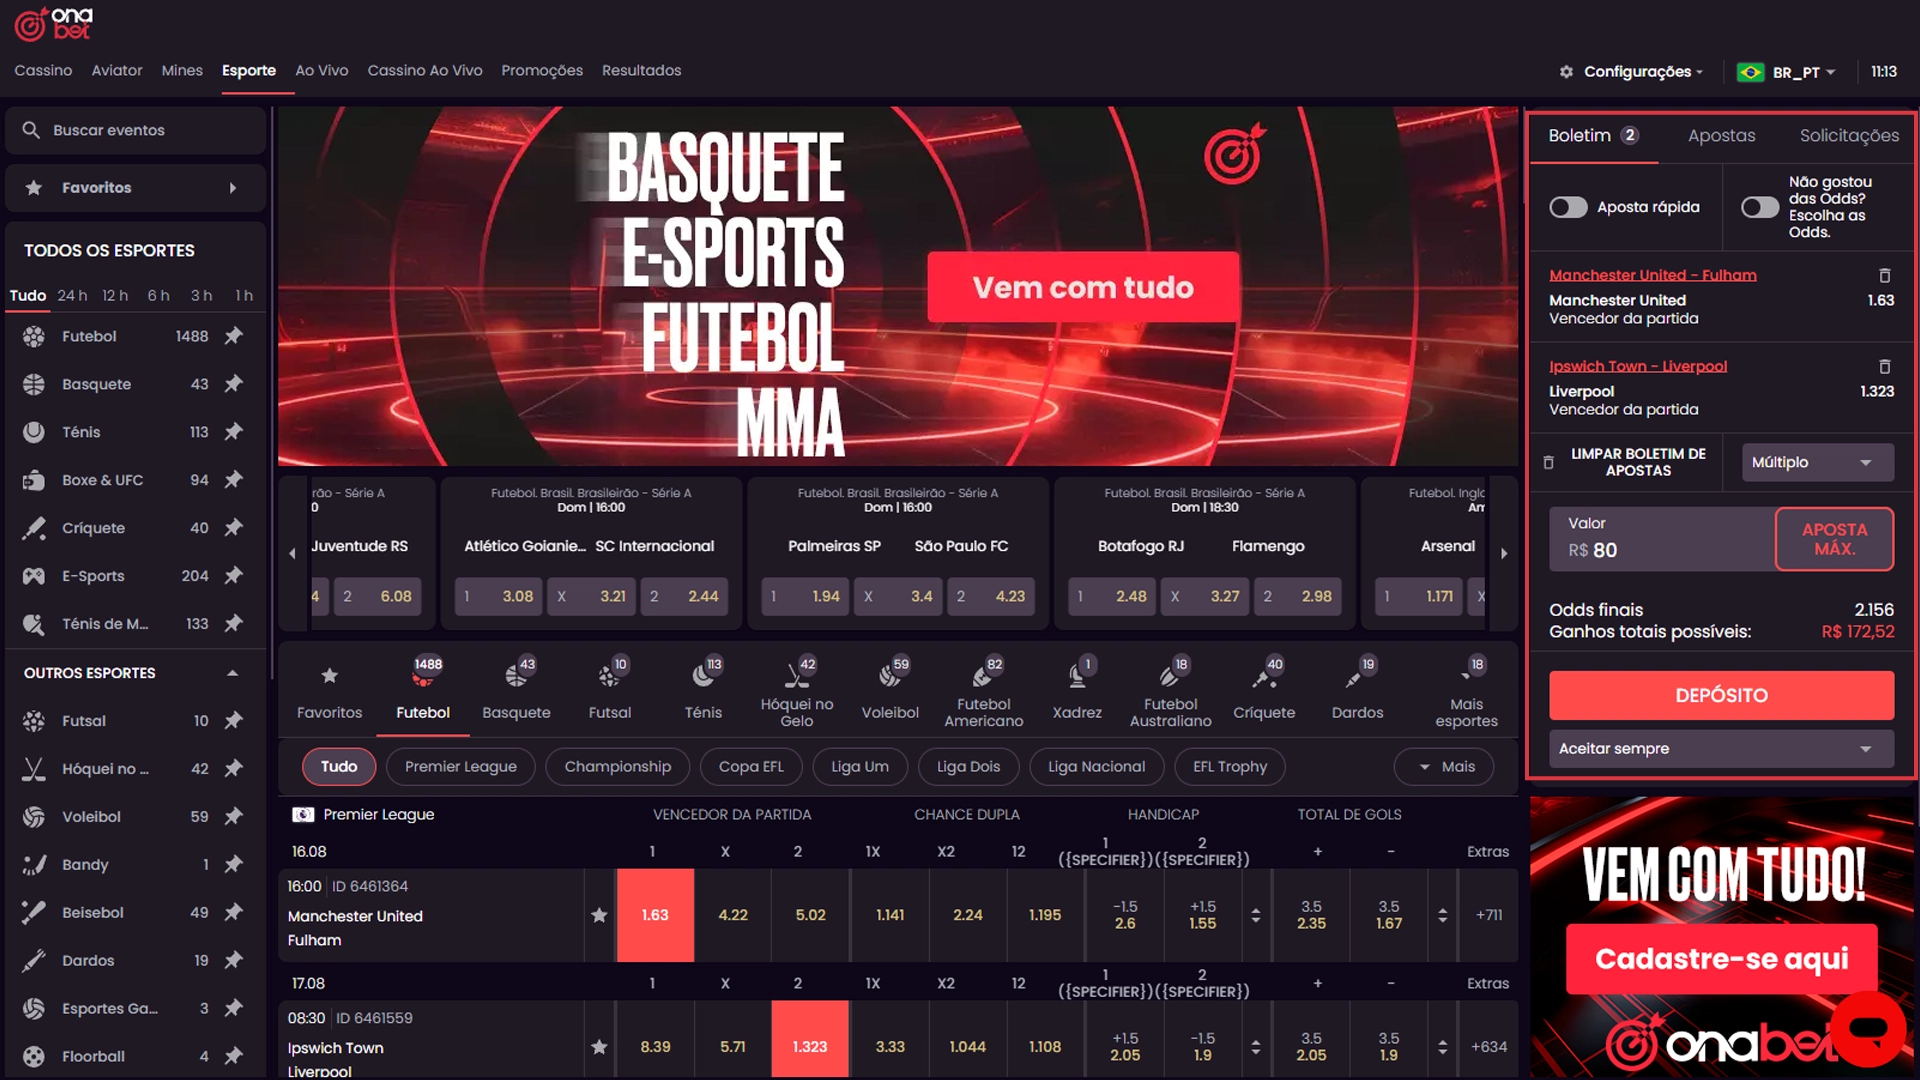
Task: Select Basquete in the sports icon strip
Action: 516,689
